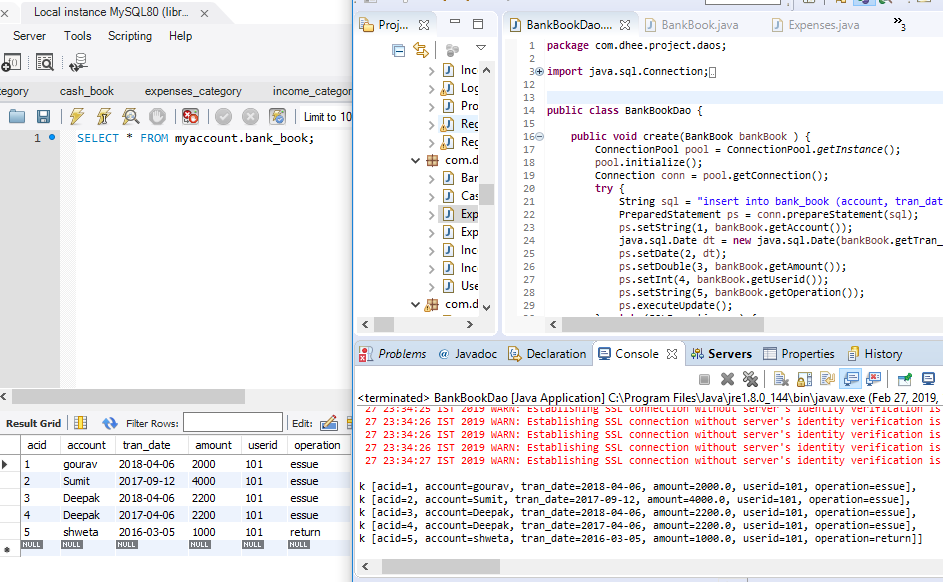
Task: Click the search table data icon
Action: click(45, 61)
